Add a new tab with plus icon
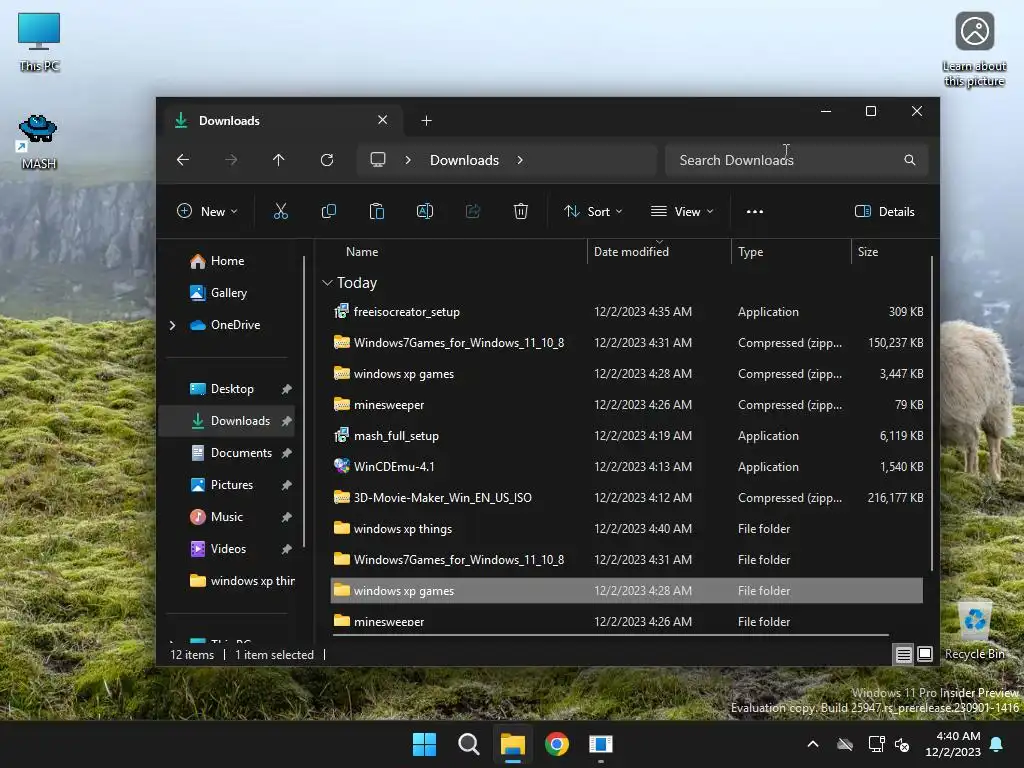Image resolution: width=1024 pixels, height=768 pixels. pos(426,121)
